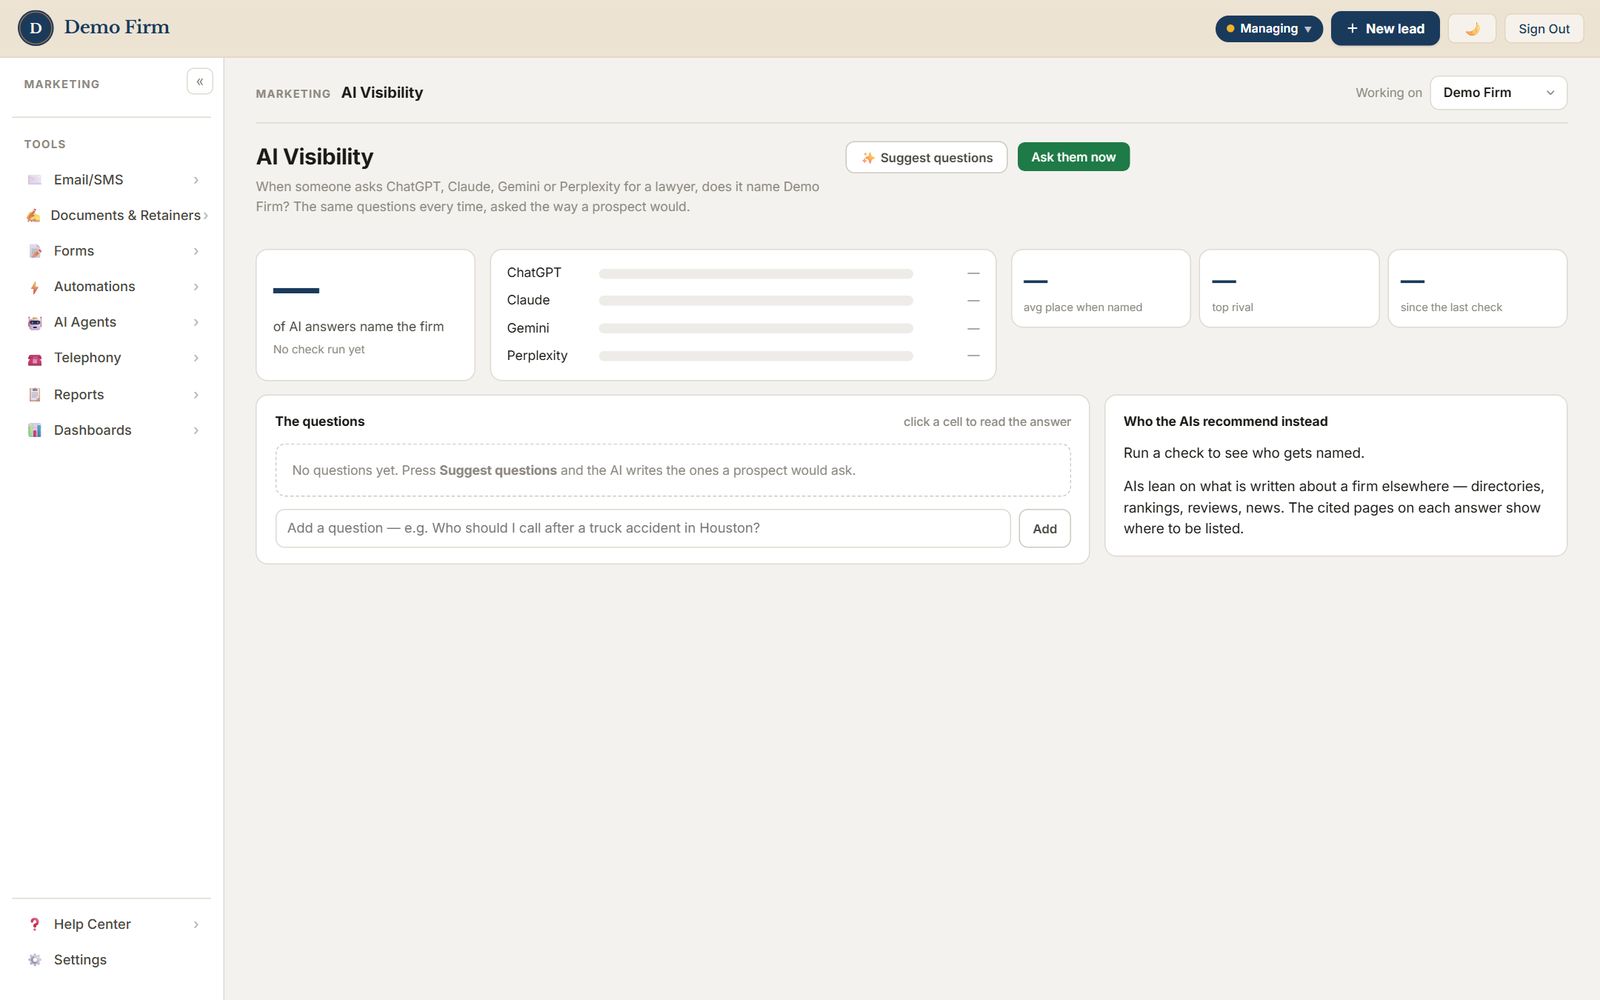Click the Documents & Retainers icon
This screenshot has height=1000, width=1600.
coord(34,215)
